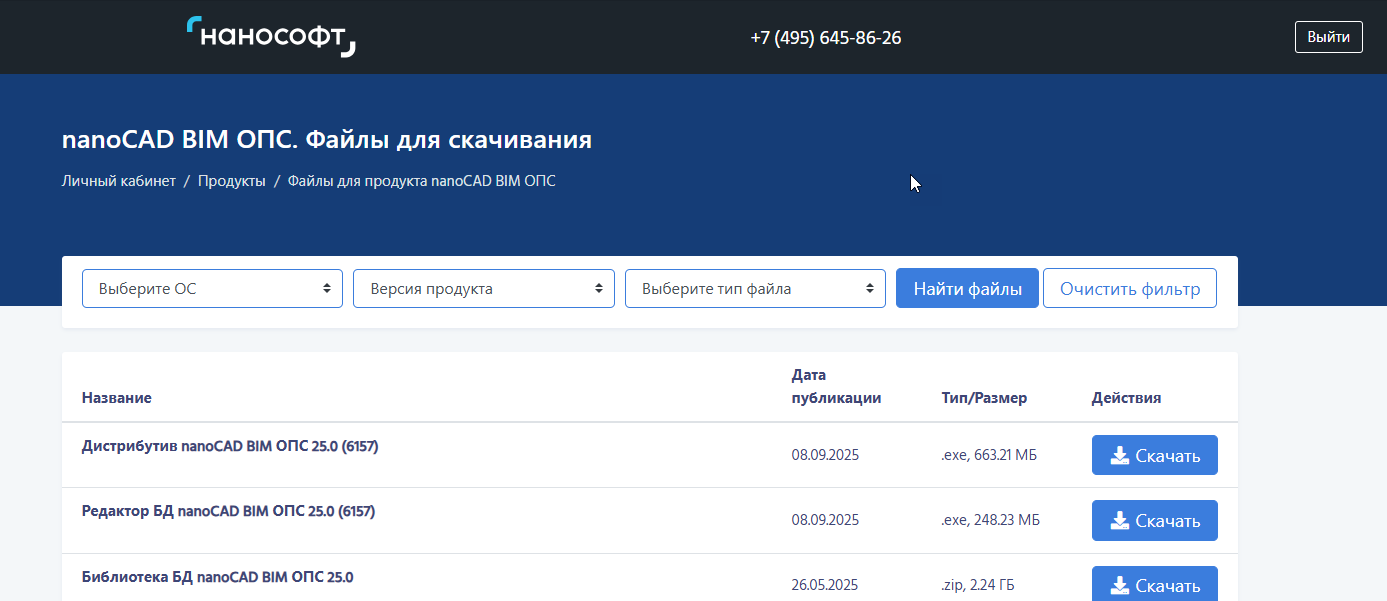Viewport: 1387px width, 601px height.
Task: Click the phone number +7 (495) 645-86-26
Action: (825, 38)
